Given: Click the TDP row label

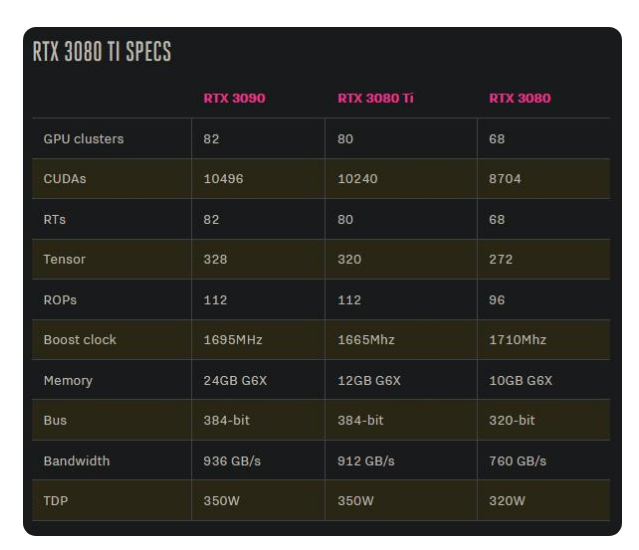Looking at the screenshot, I should click(56, 501).
